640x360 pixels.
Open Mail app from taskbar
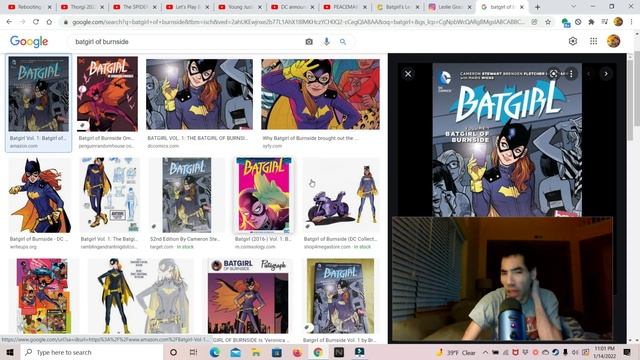(236, 352)
